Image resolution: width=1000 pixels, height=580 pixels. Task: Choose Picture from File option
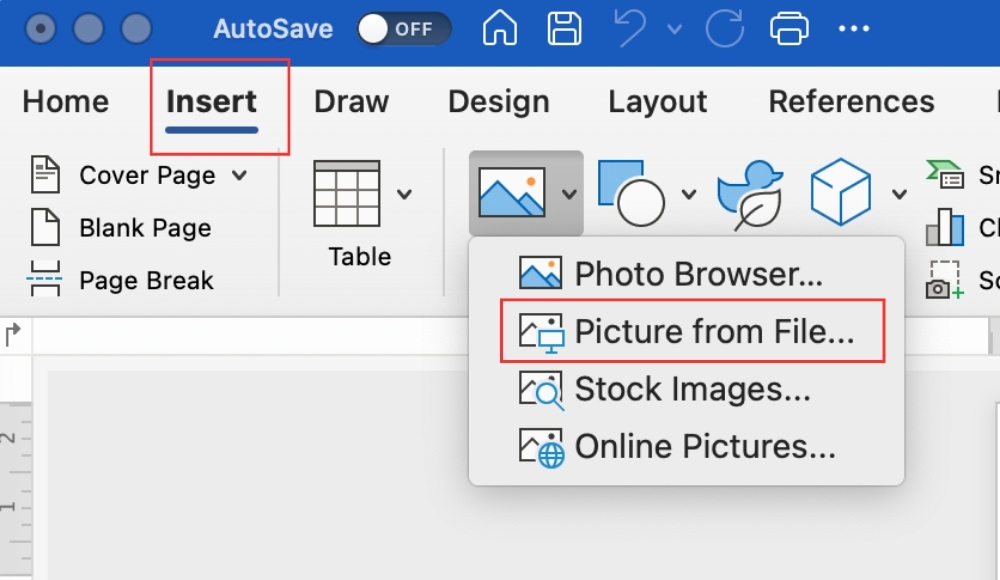pos(693,331)
